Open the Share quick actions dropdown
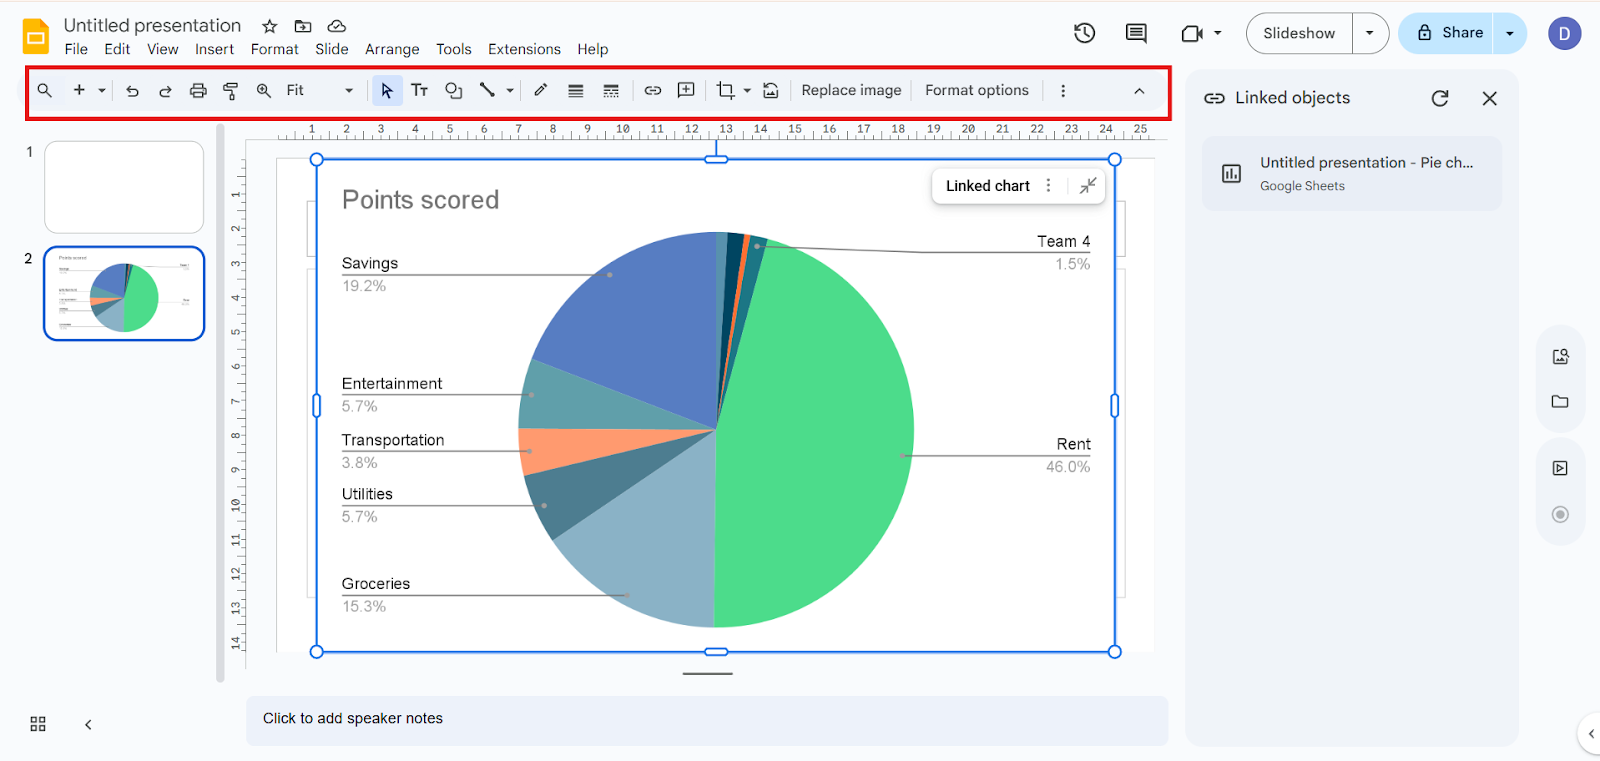1600x761 pixels. pyautogui.click(x=1510, y=33)
